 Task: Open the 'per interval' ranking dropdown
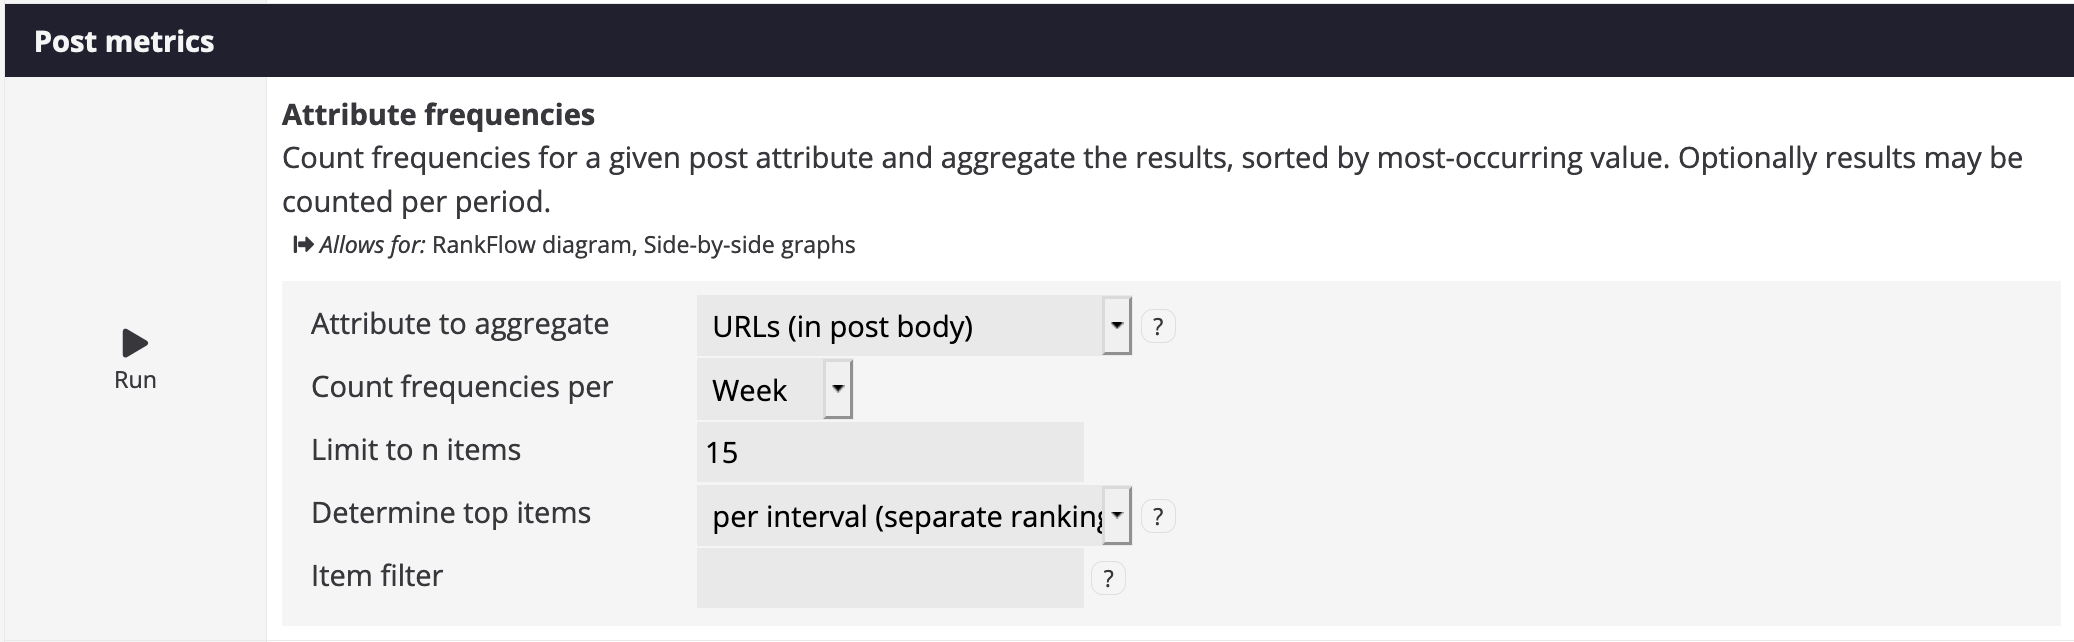point(913,516)
